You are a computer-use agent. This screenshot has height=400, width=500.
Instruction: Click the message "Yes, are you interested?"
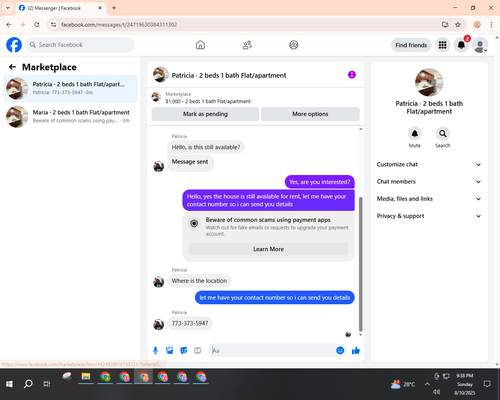pos(320,182)
